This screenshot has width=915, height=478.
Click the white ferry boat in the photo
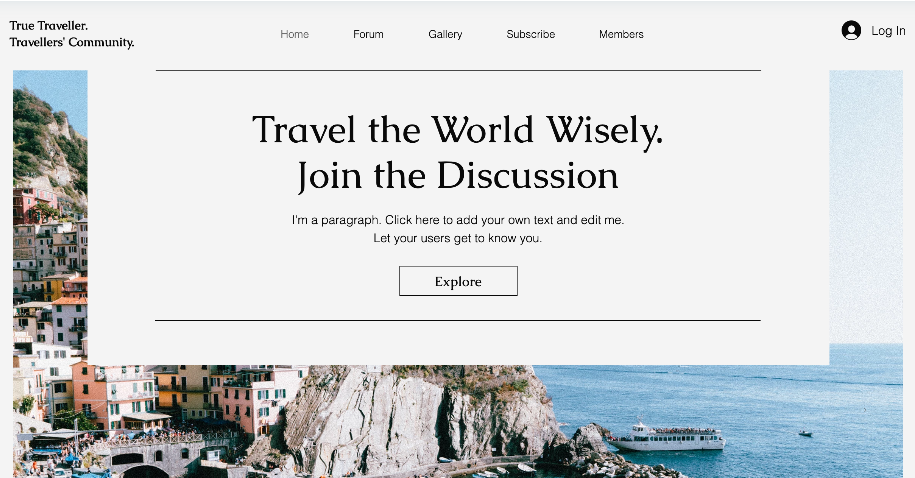tap(668, 437)
